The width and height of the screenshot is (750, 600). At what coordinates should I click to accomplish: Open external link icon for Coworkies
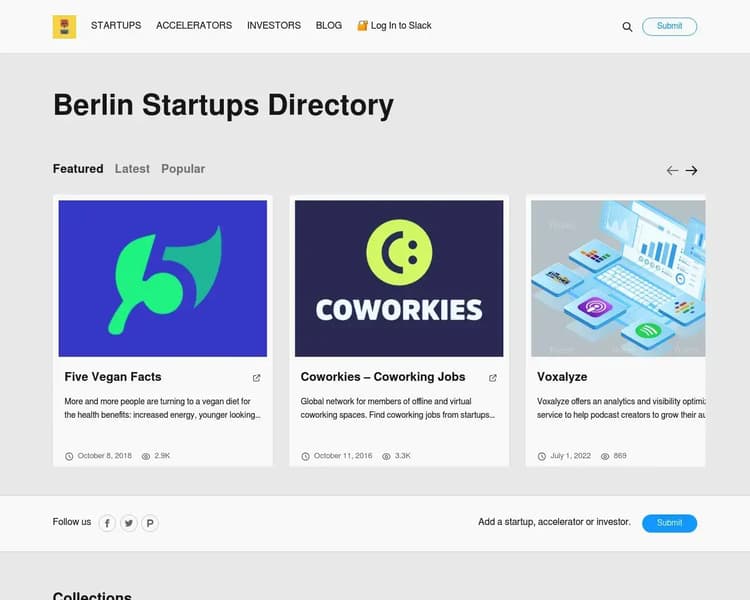pyautogui.click(x=493, y=378)
